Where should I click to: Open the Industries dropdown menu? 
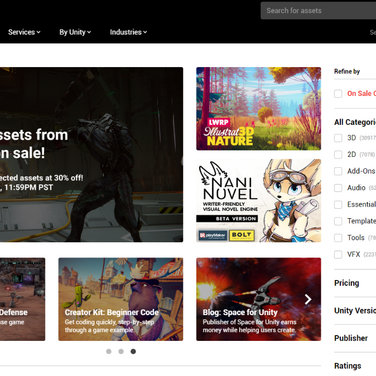[128, 32]
